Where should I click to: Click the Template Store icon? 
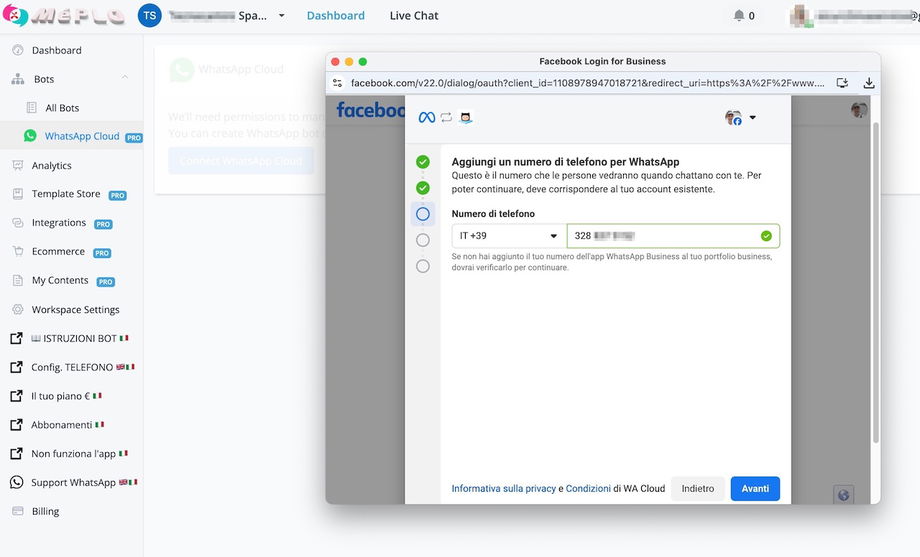[18, 194]
